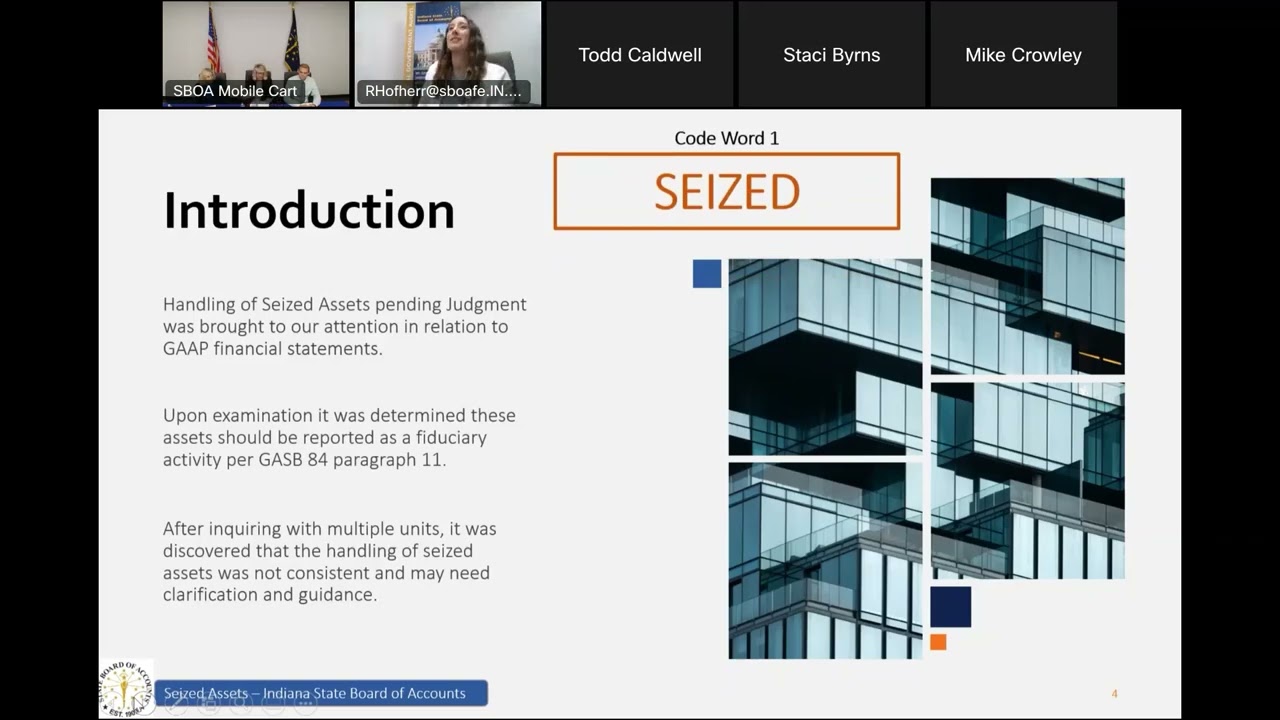Viewport: 1280px width, 720px height.
Task: Open more options ellipsis slideshow icon
Action: (305, 703)
